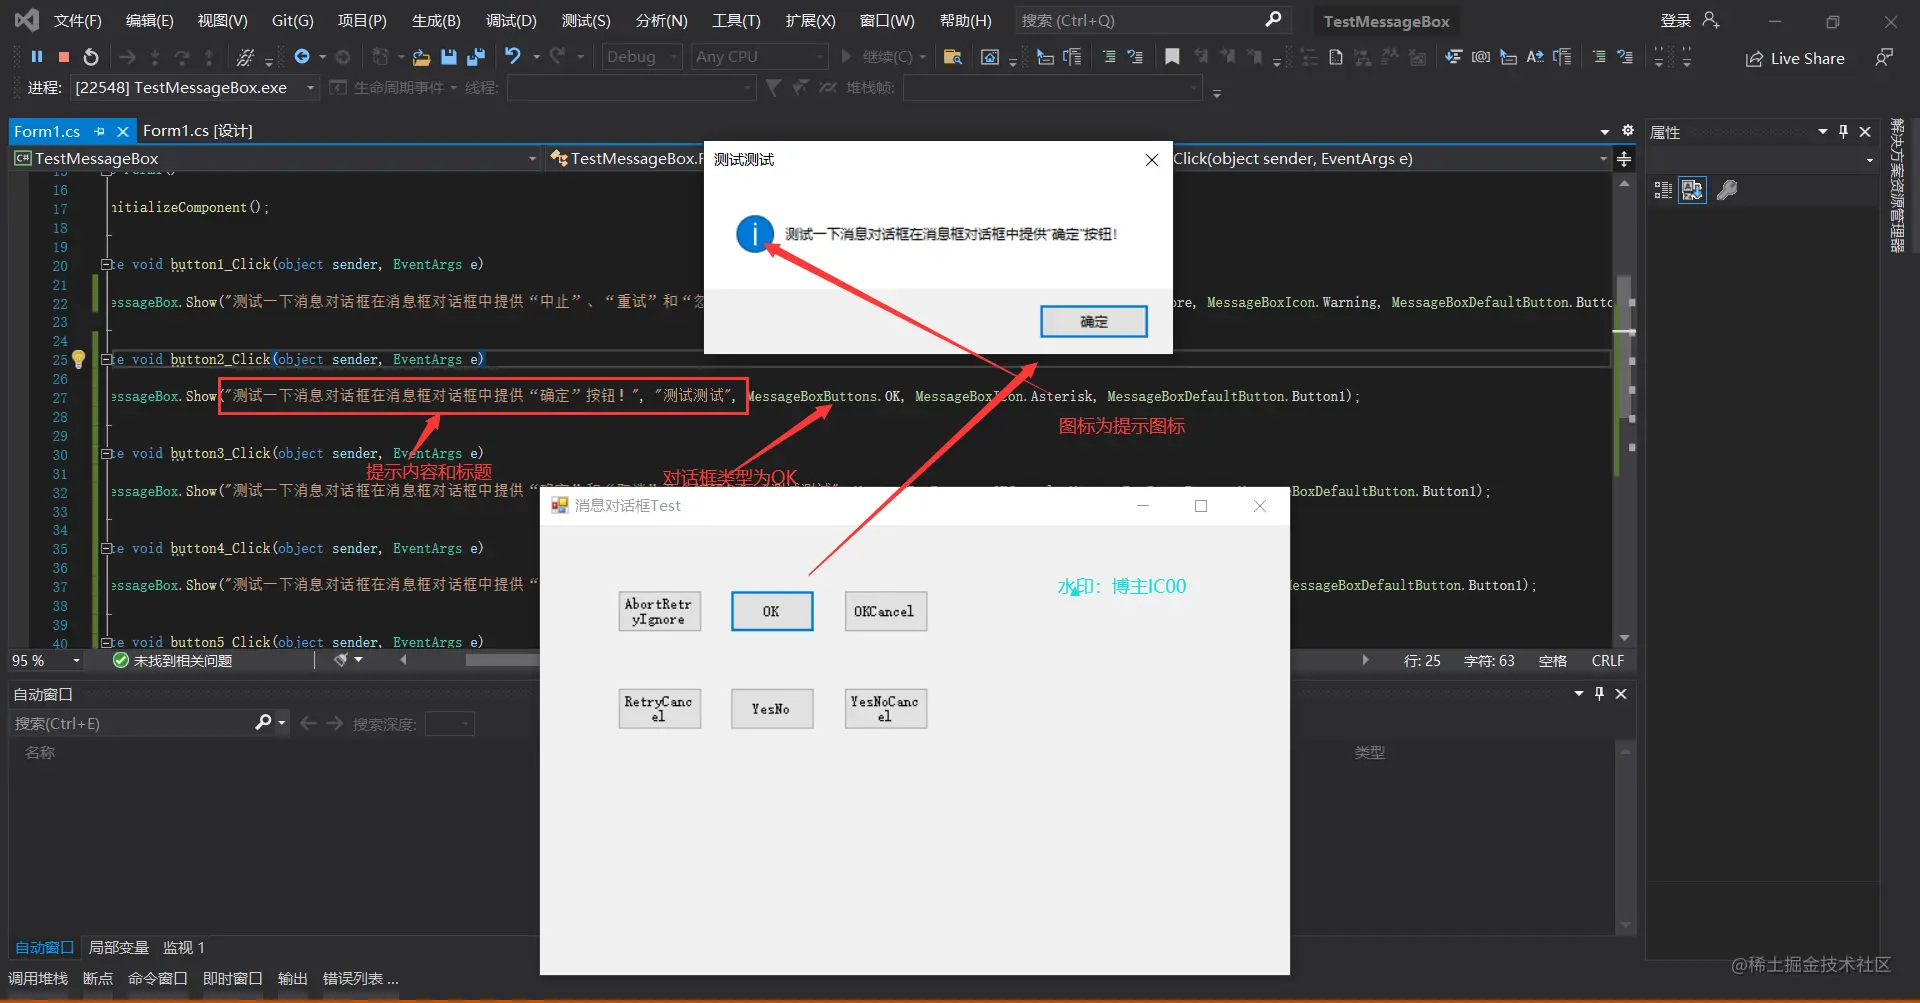Click the YesNo button on the form
The image size is (1920, 1003).
click(x=771, y=709)
